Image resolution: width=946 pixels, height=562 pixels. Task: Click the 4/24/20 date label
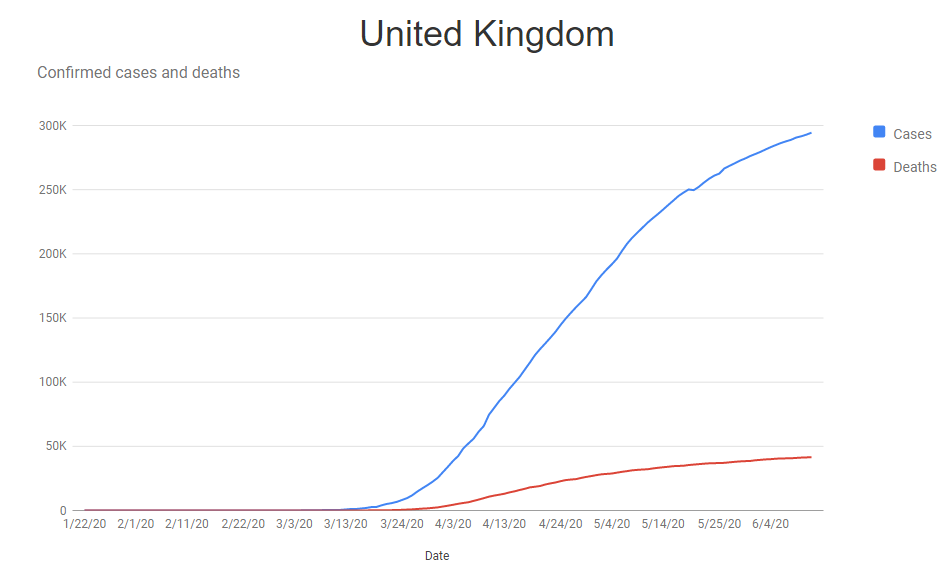tap(560, 523)
